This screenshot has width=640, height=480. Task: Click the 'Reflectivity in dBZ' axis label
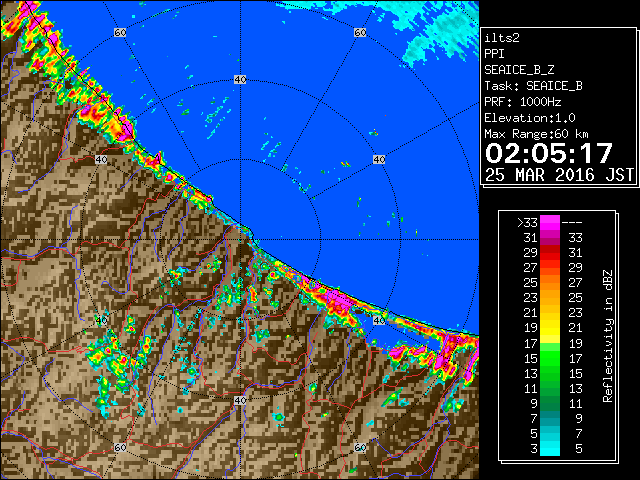point(608,336)
